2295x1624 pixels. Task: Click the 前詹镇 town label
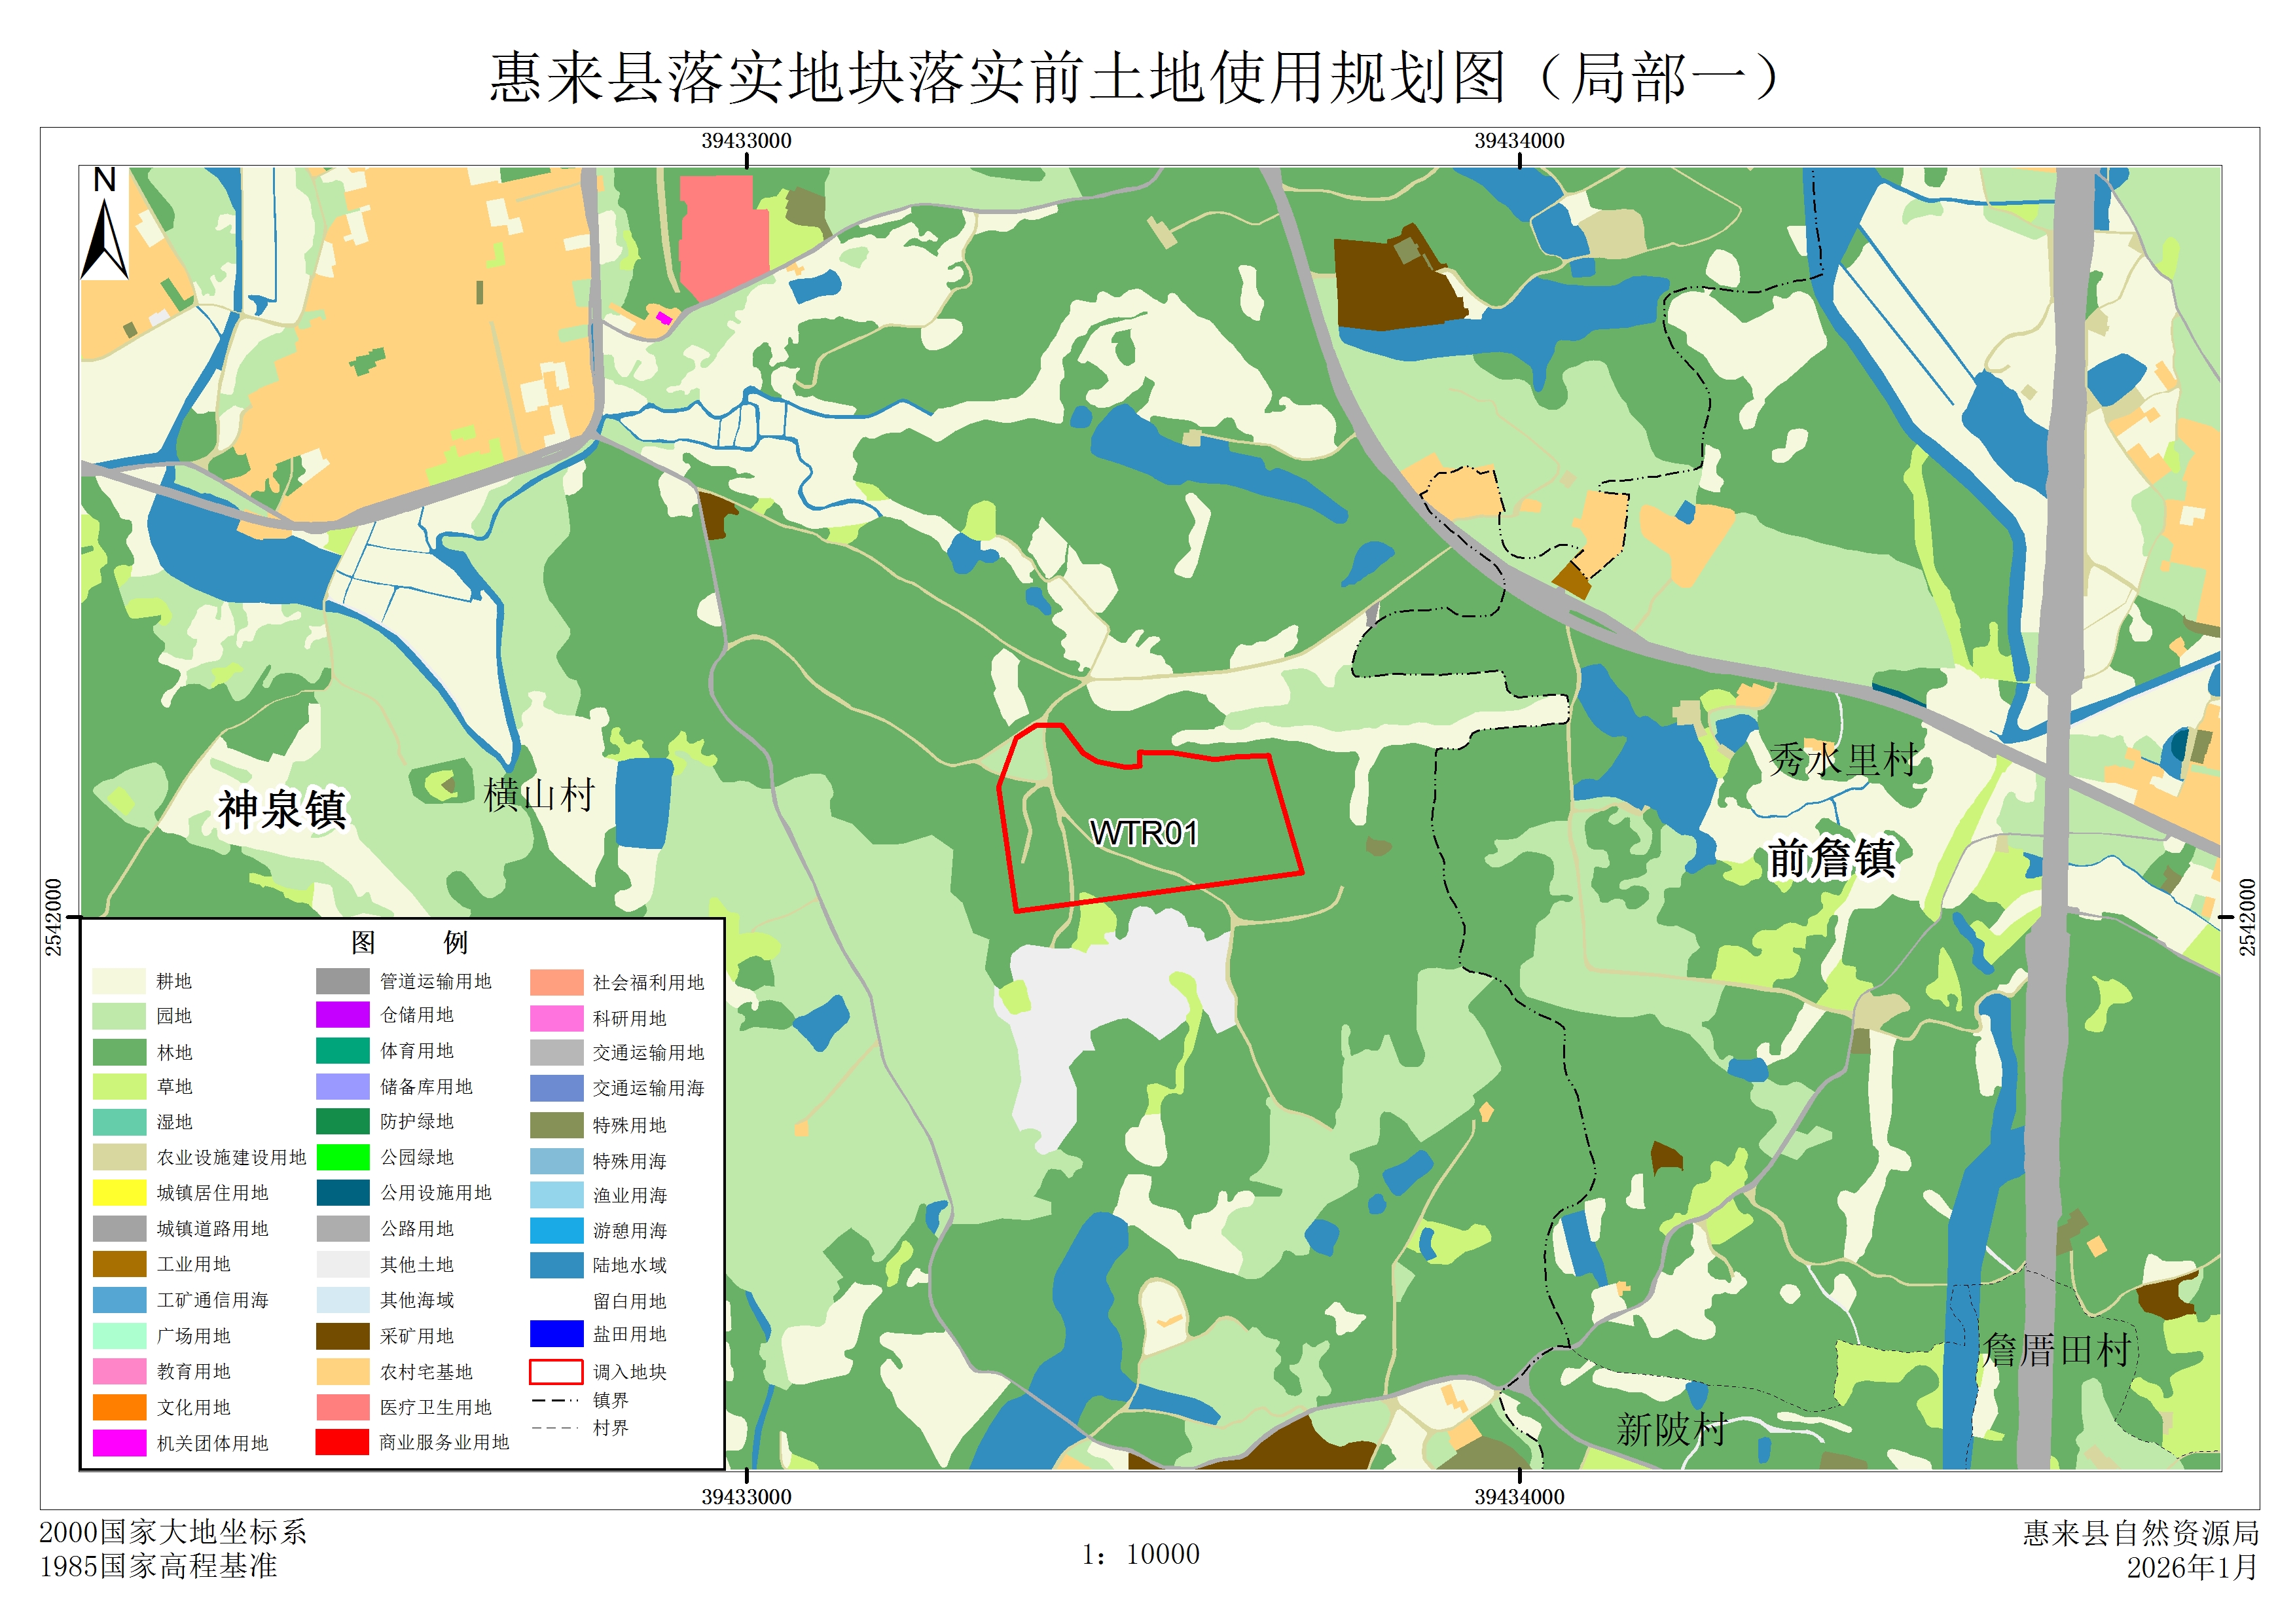(1831, 858)
